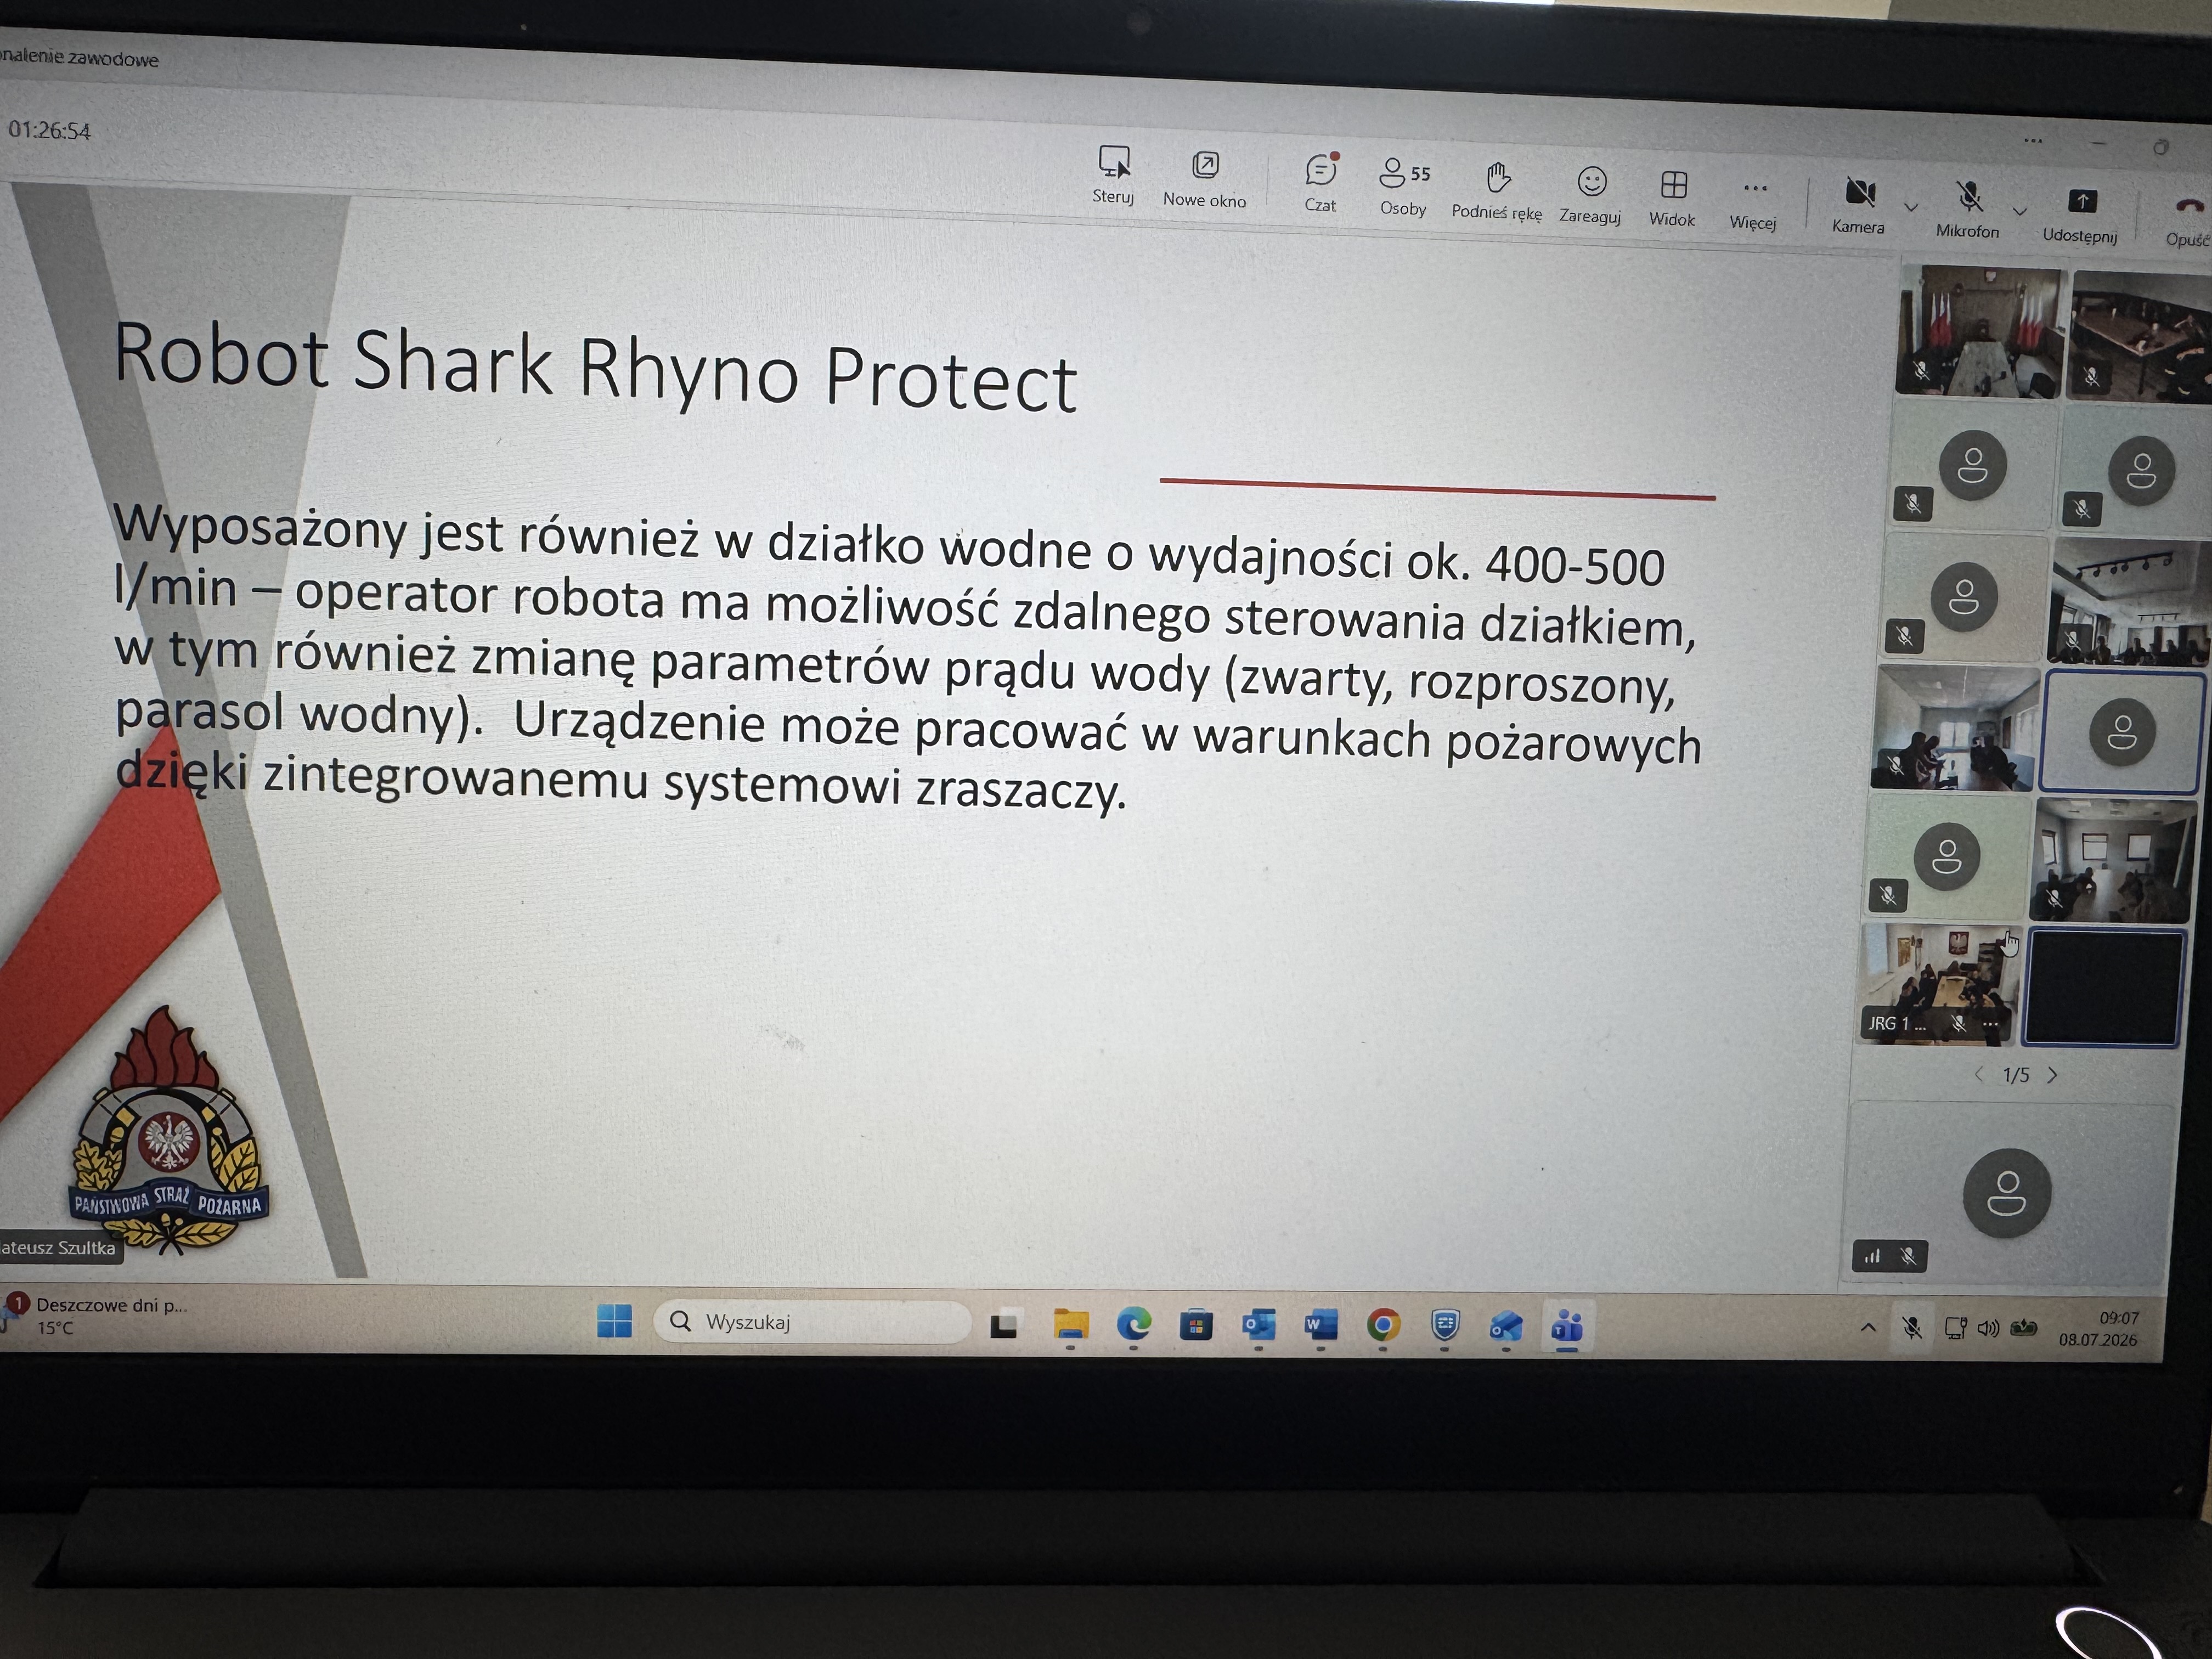This screenshot has width=2212, height=1659.
Task: Open the blue Outlook-style app on taskbar
Action: coord(1506,1327)
